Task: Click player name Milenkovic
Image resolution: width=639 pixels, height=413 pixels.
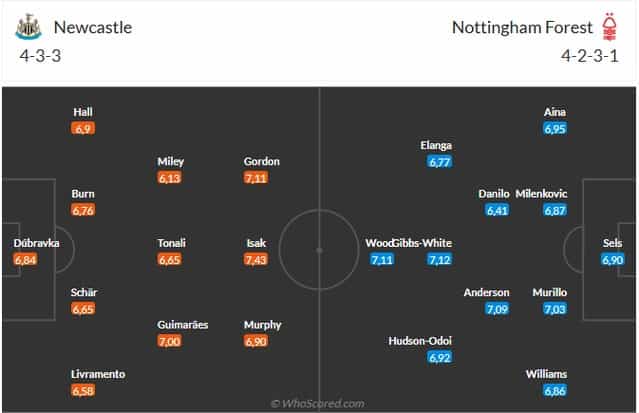Action: [x=541, y=194]
